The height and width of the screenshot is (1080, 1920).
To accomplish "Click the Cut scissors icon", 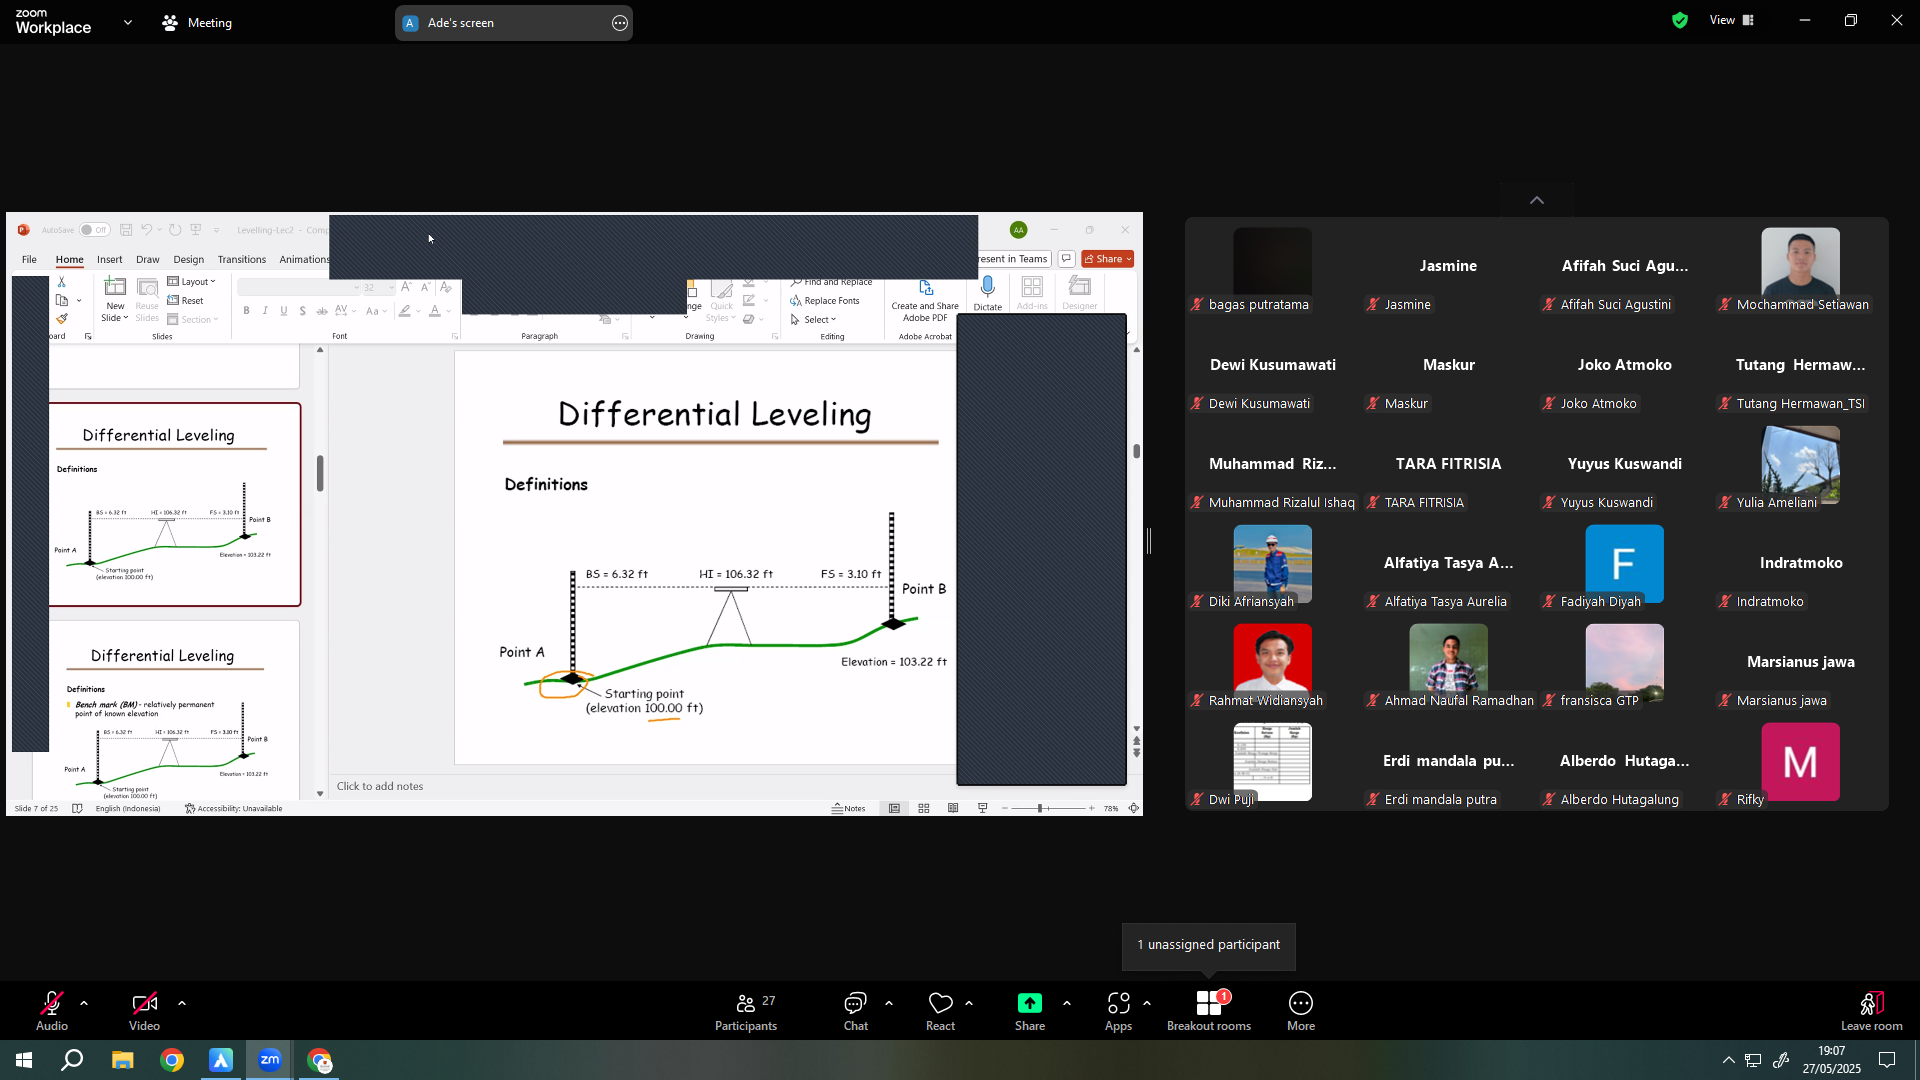I will (x=62, y=282).
